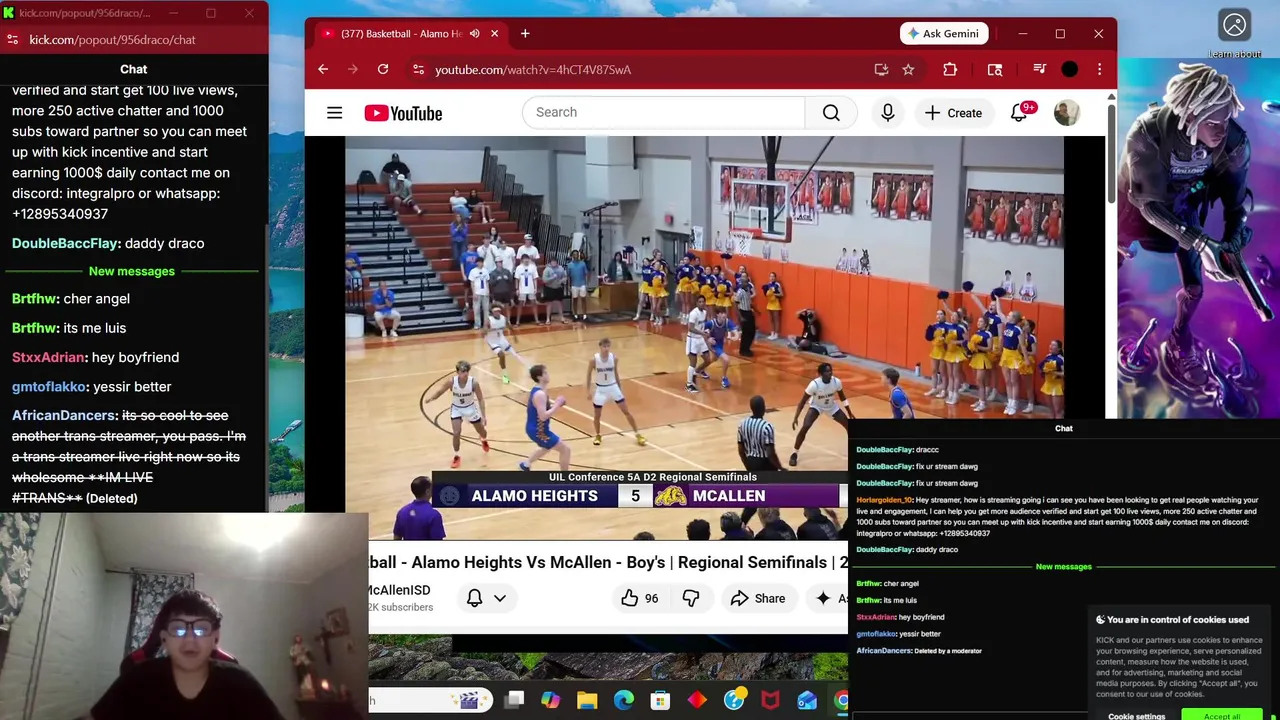Dislike the video

690,598
